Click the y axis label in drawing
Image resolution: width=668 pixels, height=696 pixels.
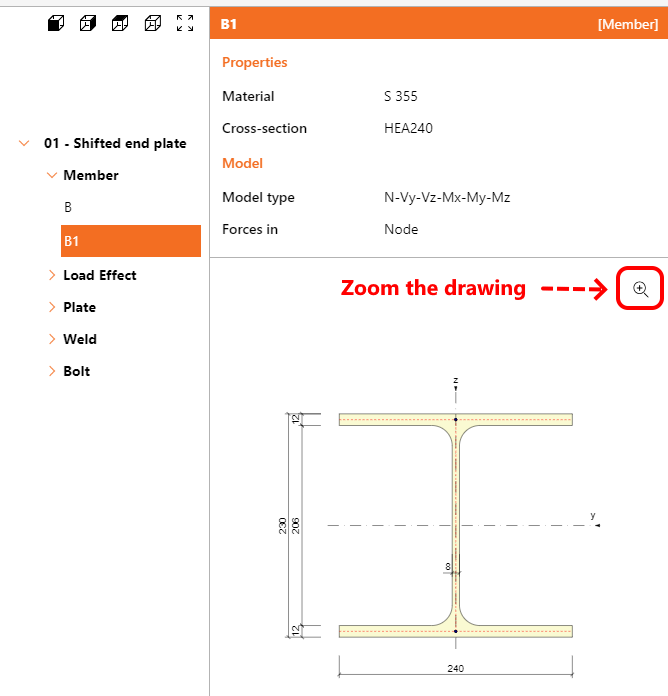click(593, 515)
